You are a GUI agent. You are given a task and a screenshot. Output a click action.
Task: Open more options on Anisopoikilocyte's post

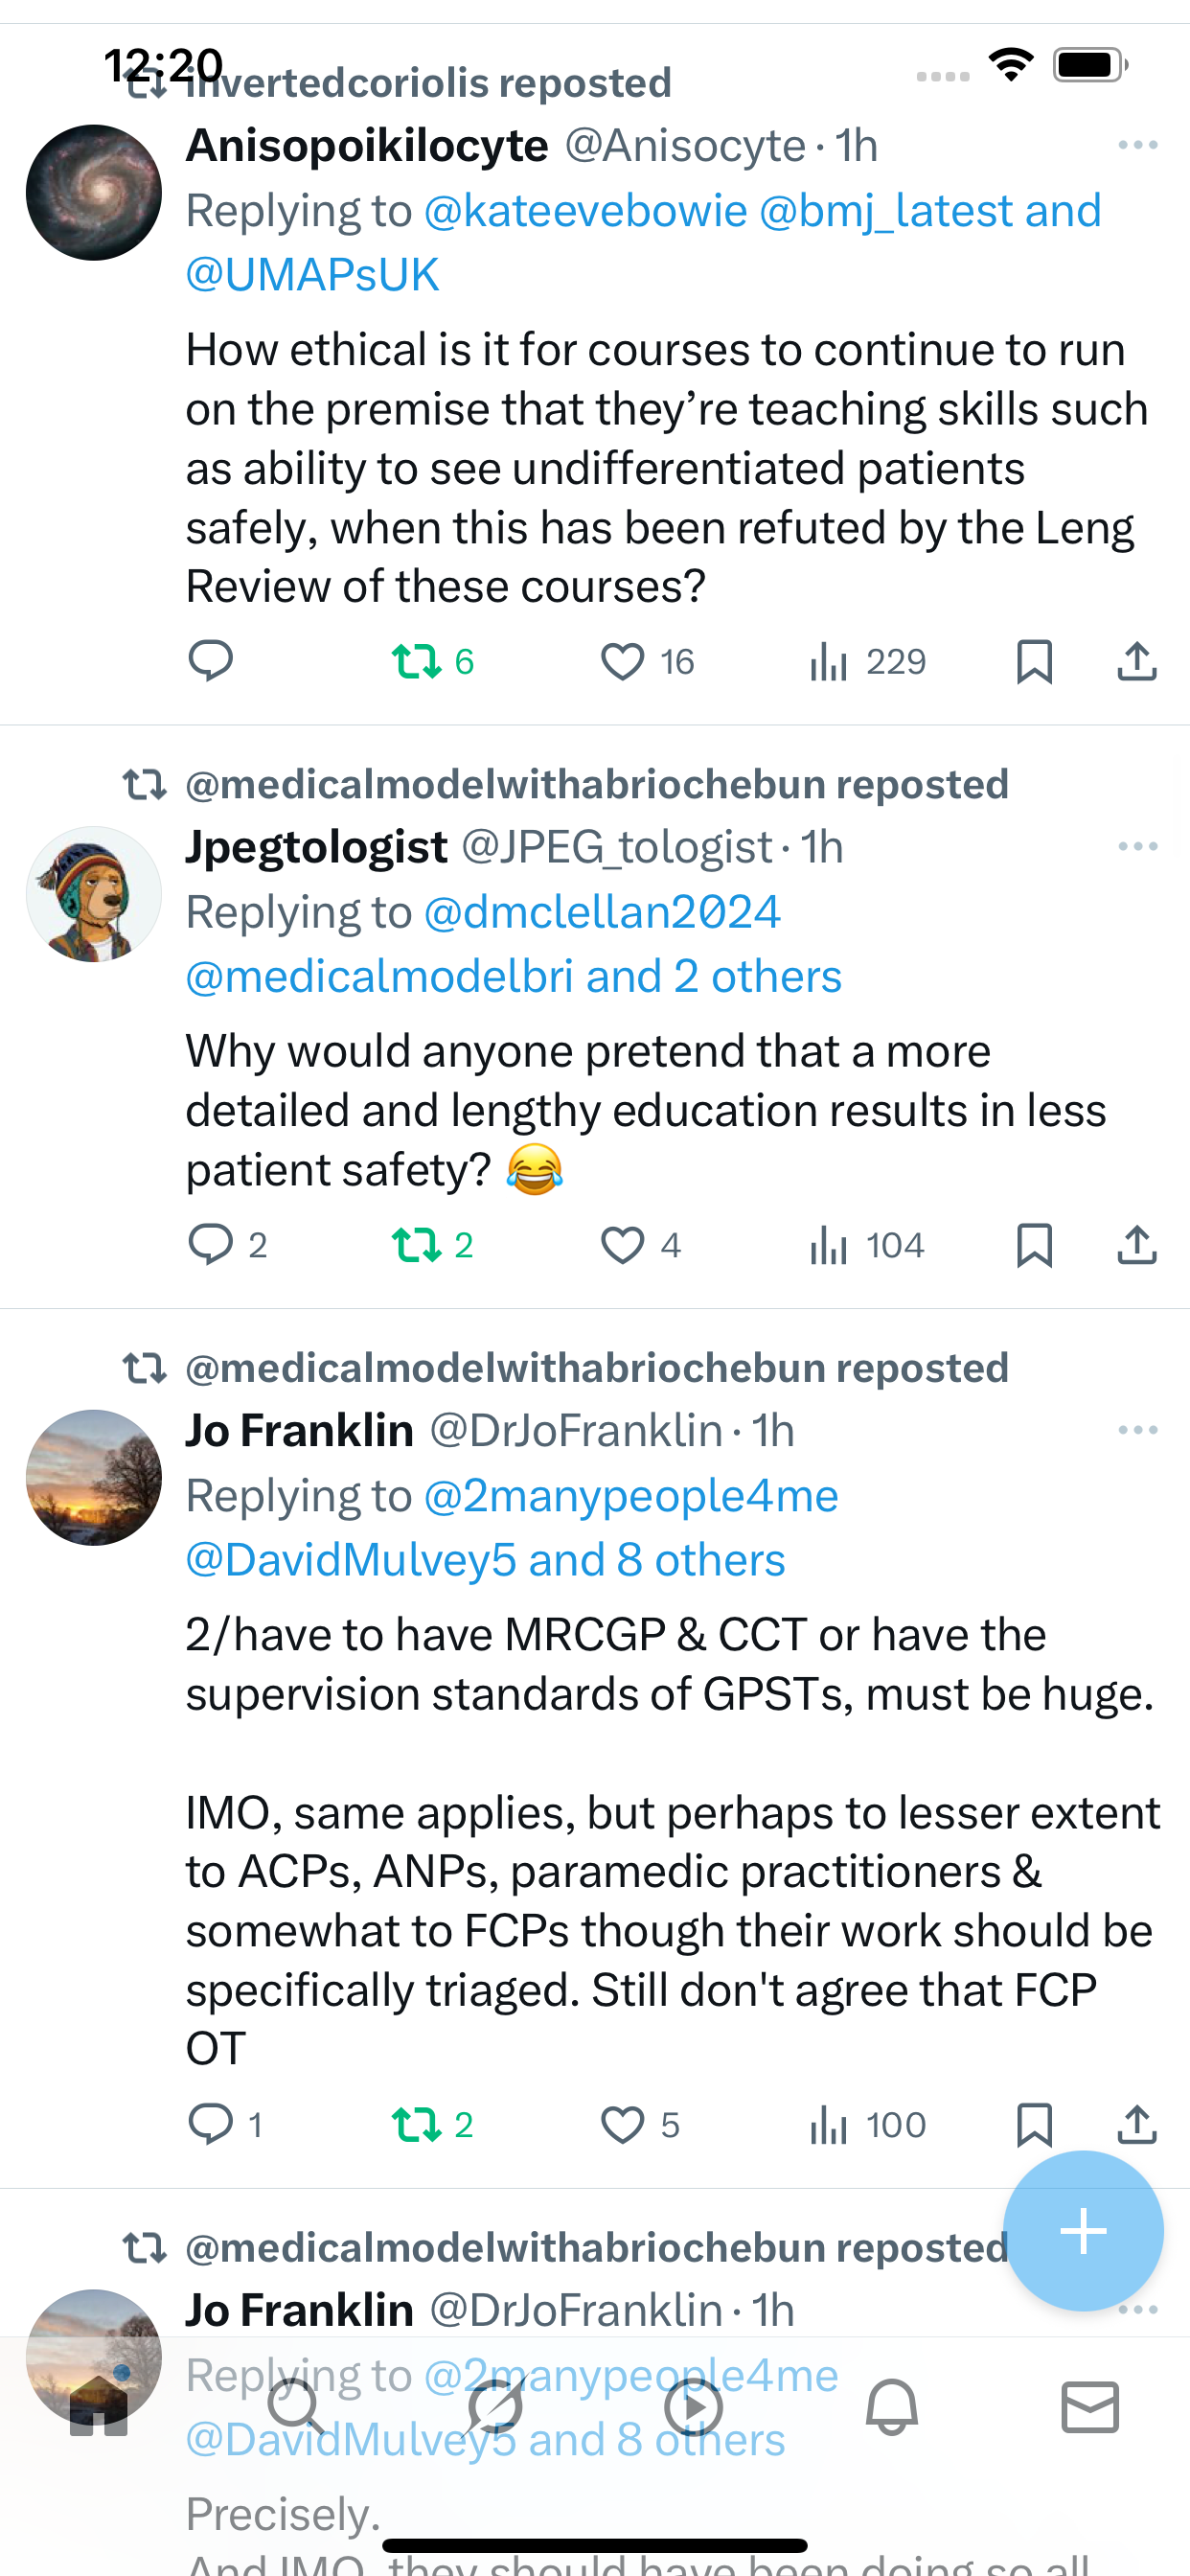click(x=1137, y=146)
